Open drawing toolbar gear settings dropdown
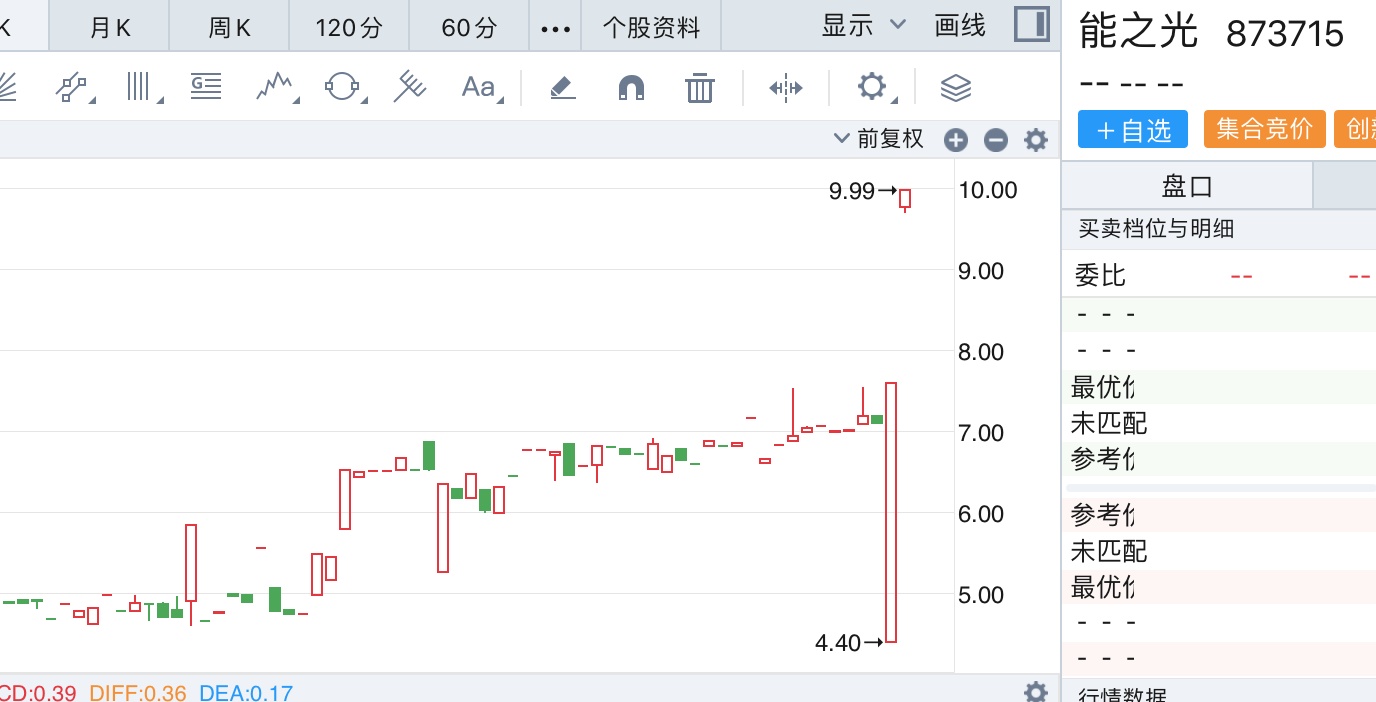The height and width of the screenshot is (702, 1376). coord(873,88)
